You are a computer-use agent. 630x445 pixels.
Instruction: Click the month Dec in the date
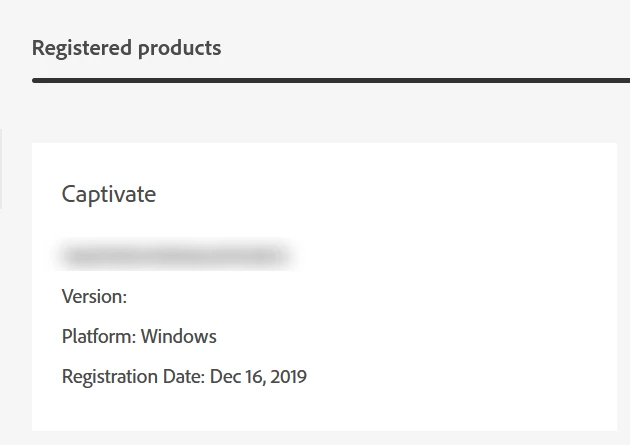(224, 377)
